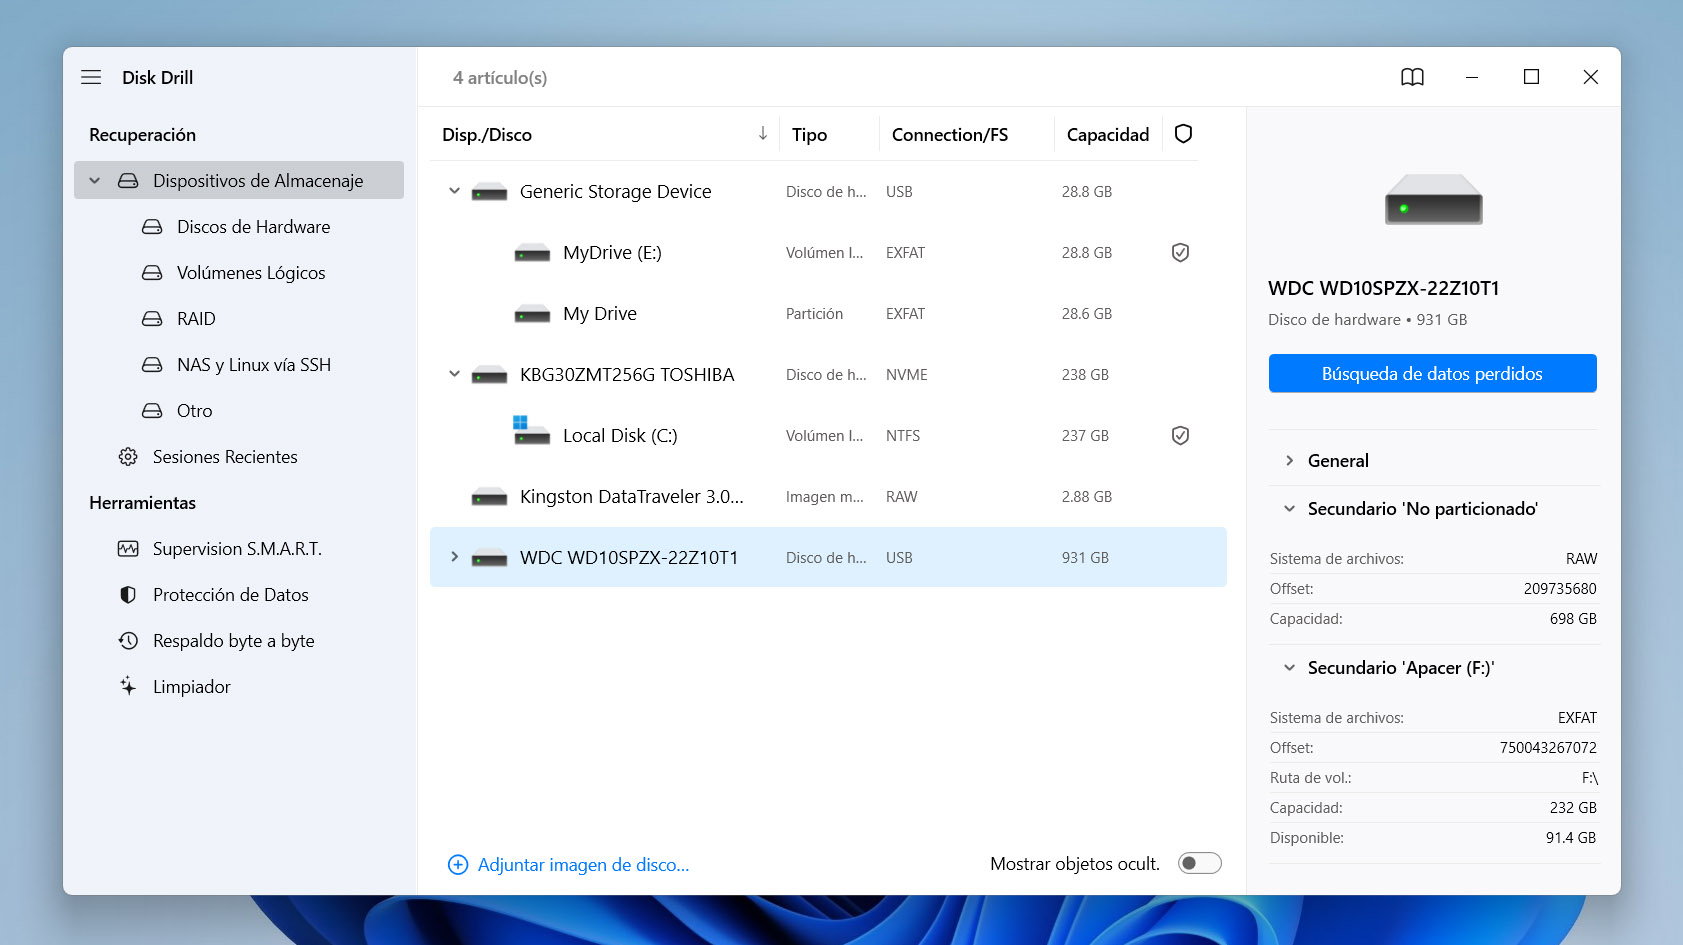Viewport: 1683px width, 945px height.
Task: Click the large hard drive image in details panel
Action: click(1433, 199)
